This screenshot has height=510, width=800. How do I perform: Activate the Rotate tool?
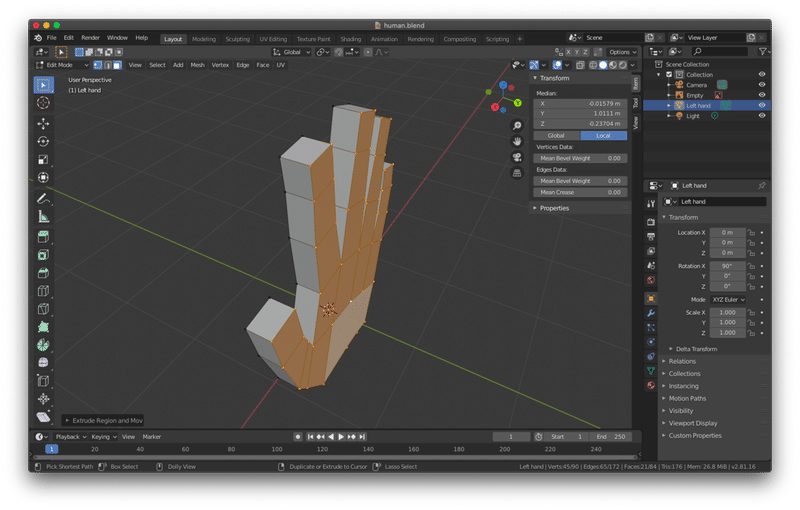point(43,141)
